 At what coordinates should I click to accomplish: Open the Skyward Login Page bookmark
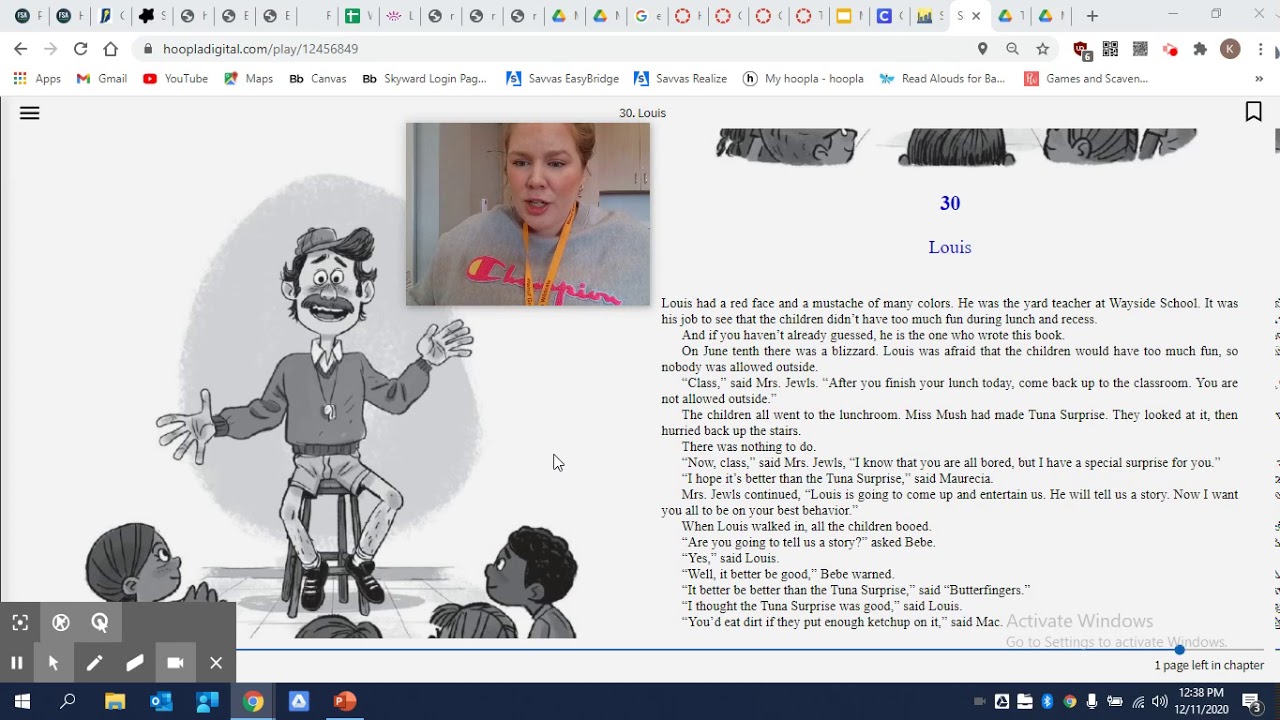click(x=424, y=79)
